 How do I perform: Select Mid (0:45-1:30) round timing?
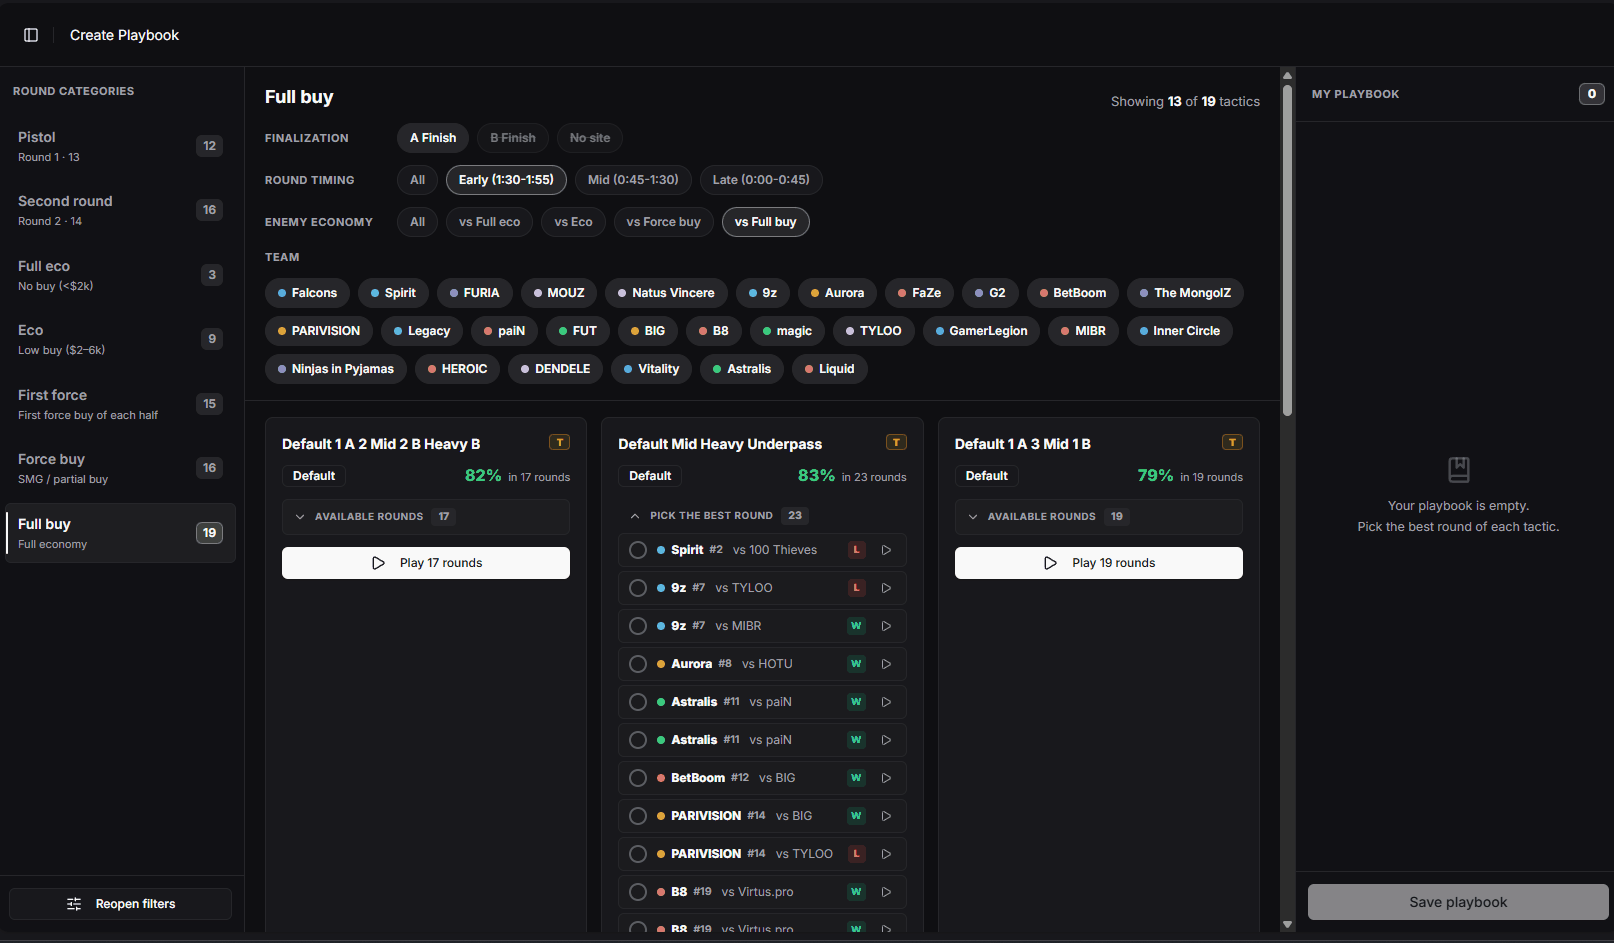click(633, 180)
